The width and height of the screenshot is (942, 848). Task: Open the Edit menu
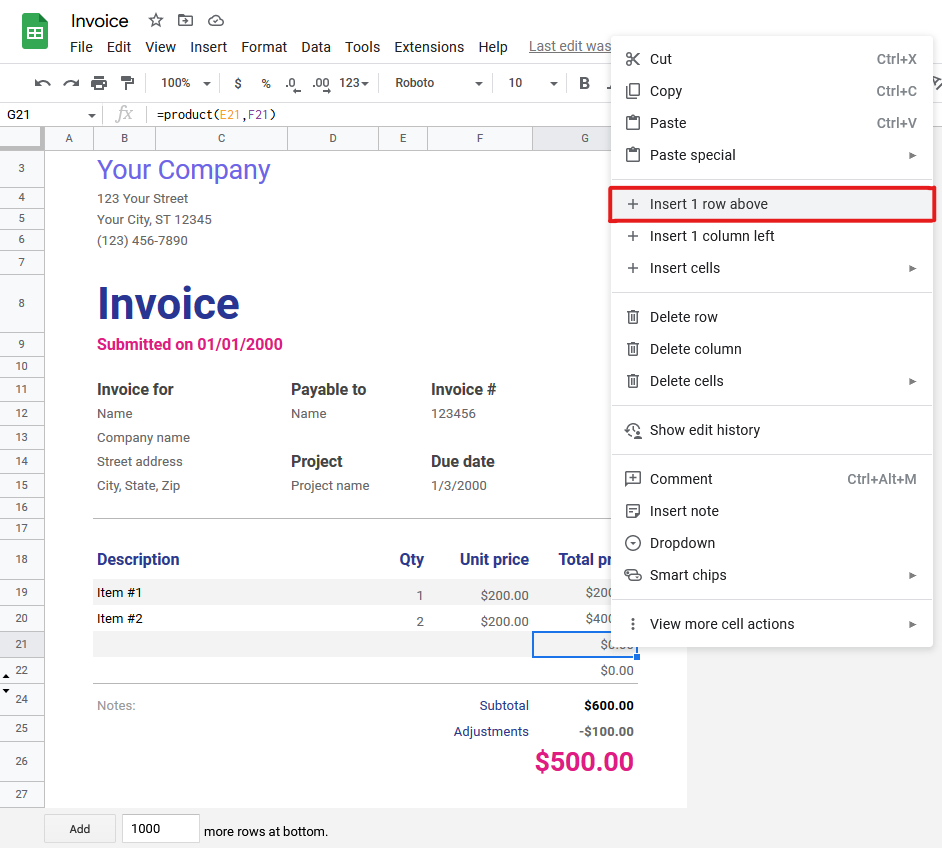point(118,47)
